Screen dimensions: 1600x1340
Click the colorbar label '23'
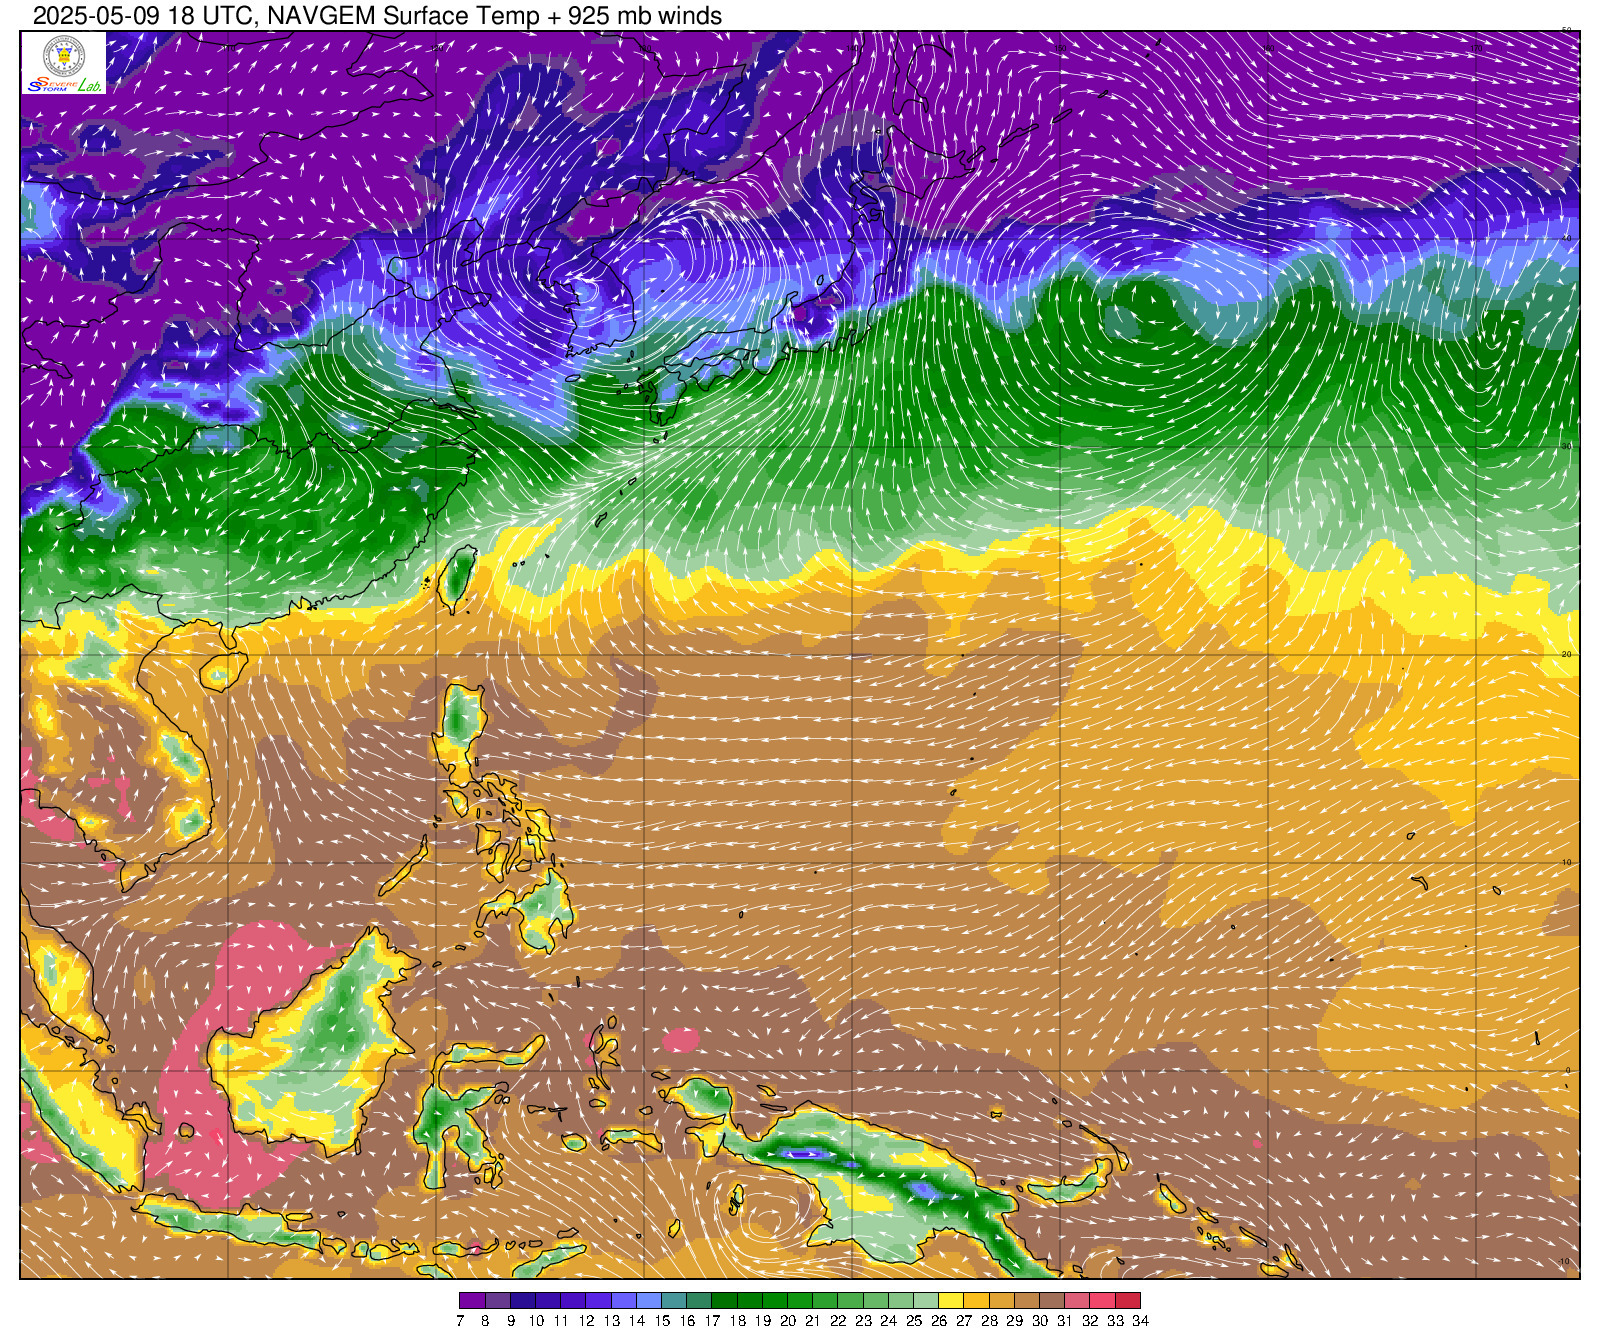click(x=863, y=1321)
